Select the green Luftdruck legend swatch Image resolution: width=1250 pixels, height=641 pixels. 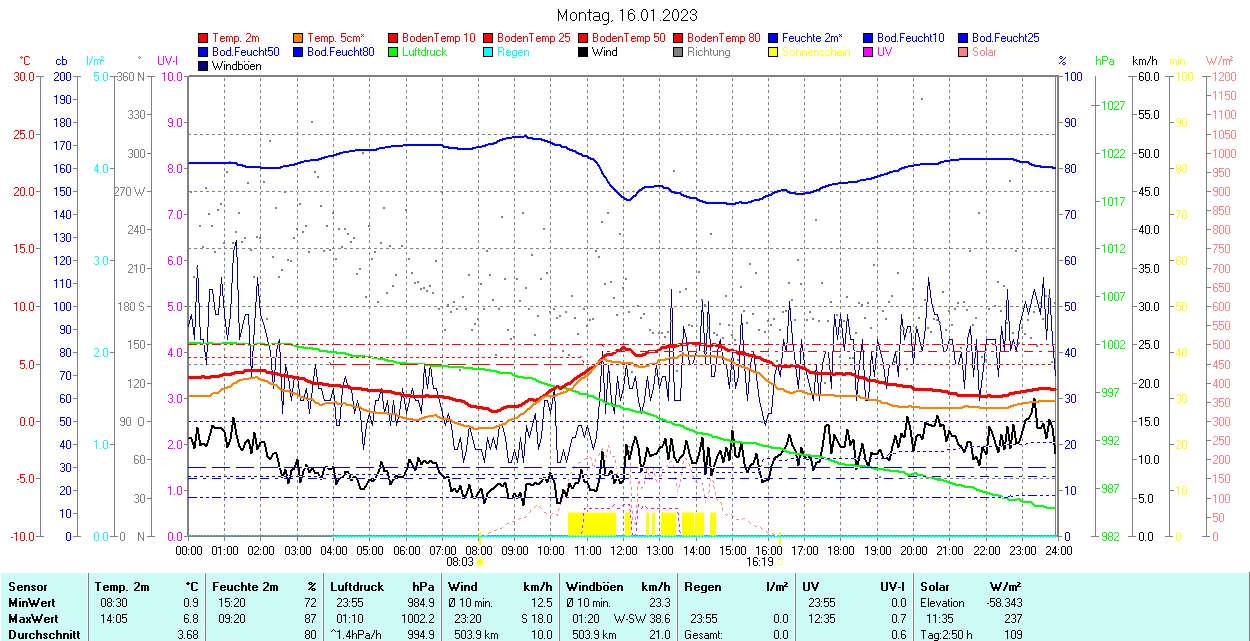click(x=394, y=52)
